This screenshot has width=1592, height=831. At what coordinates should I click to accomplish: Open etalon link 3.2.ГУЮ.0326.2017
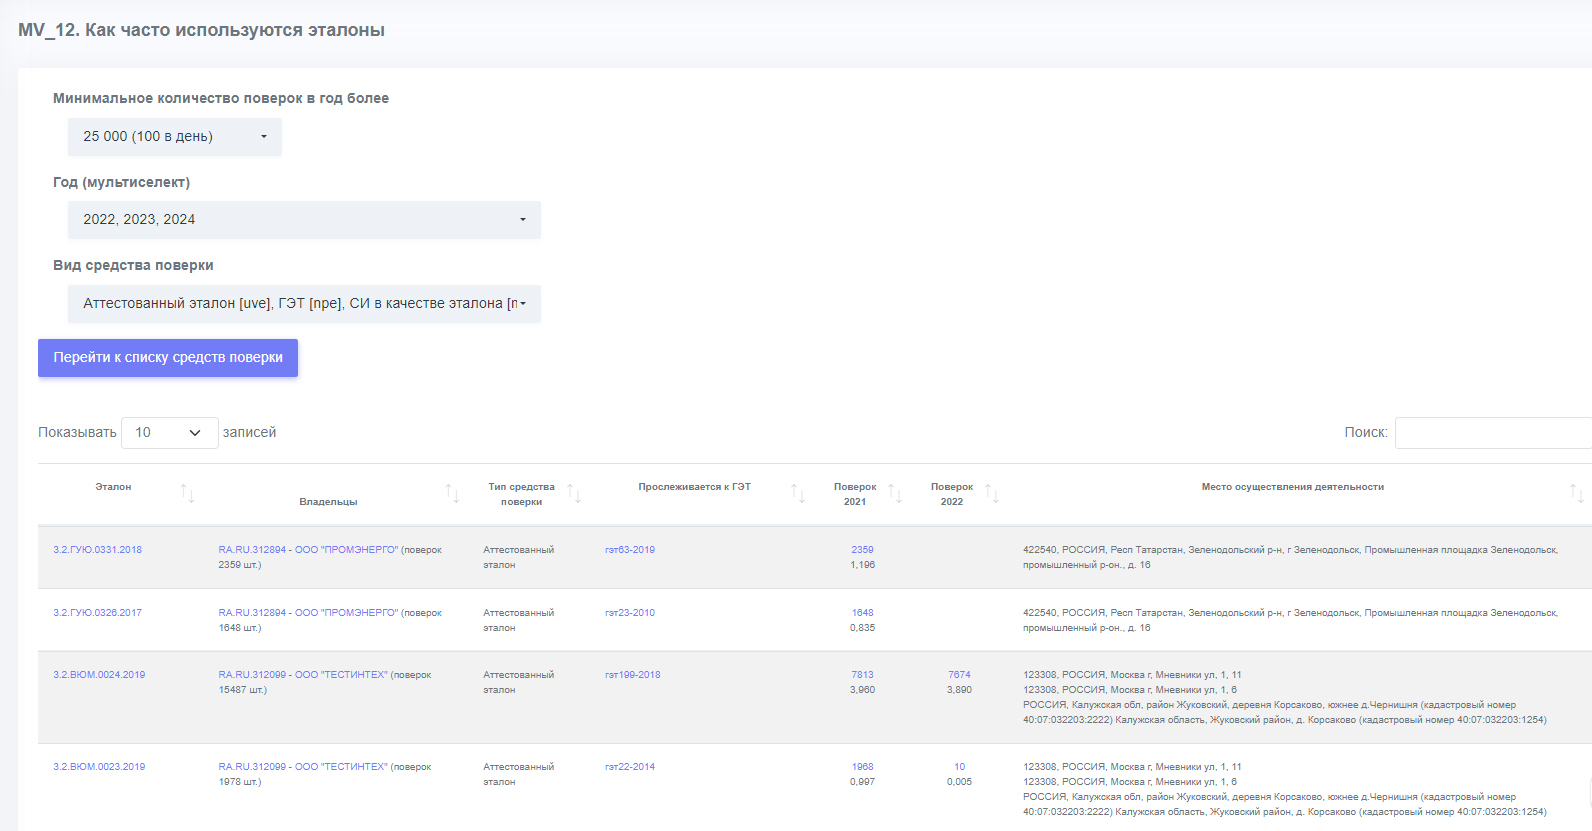(x=97, y=613)
